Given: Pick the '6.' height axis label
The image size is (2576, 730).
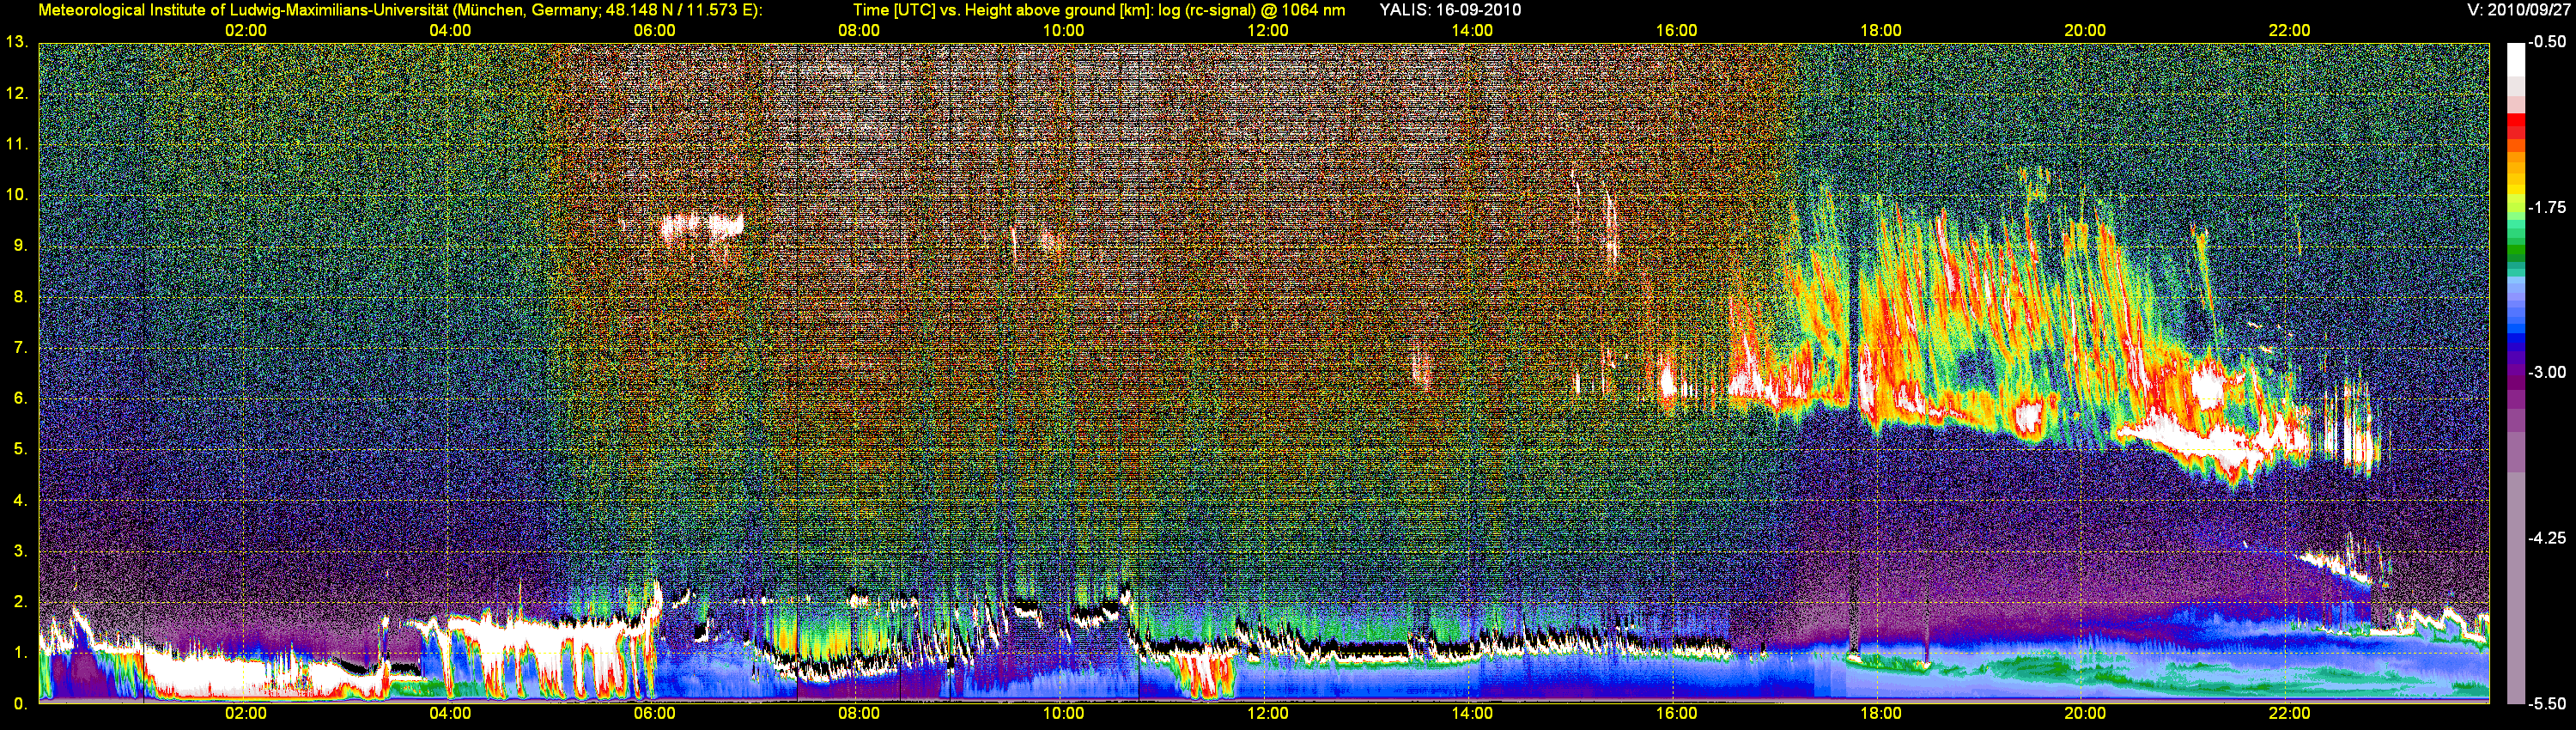Looking at the screenshot, I should point(20,398).
